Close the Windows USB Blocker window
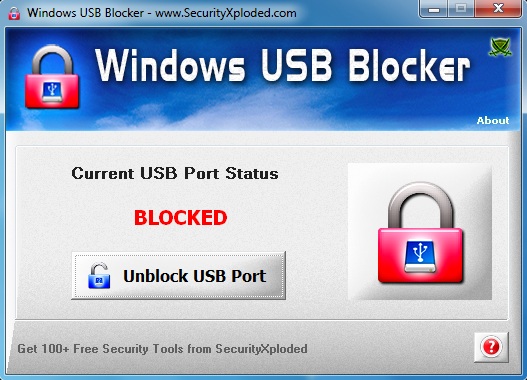 click(498, 9)
